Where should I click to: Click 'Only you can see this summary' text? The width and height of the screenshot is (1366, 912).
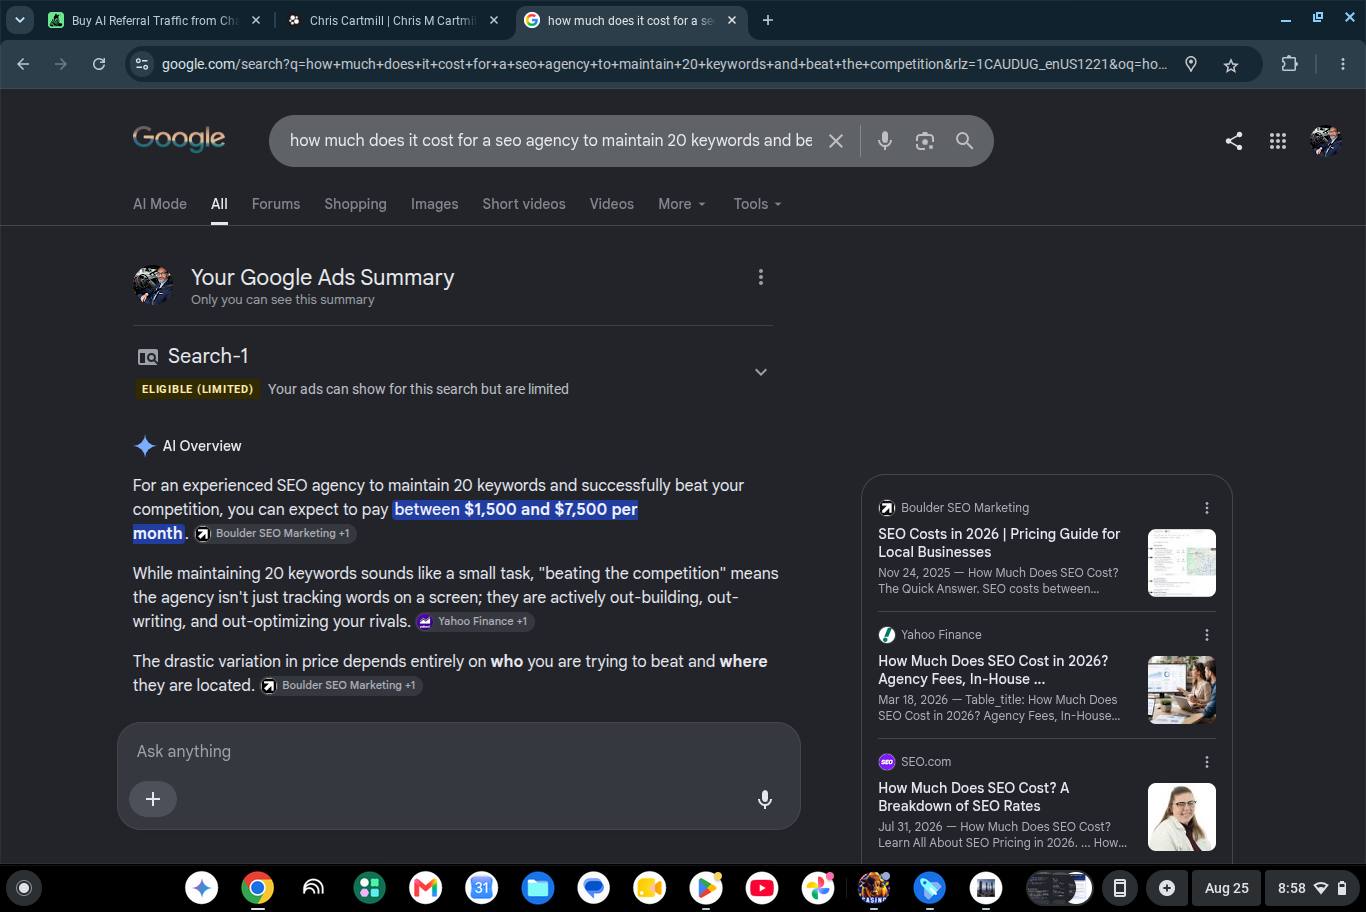[x=283, y=300]
